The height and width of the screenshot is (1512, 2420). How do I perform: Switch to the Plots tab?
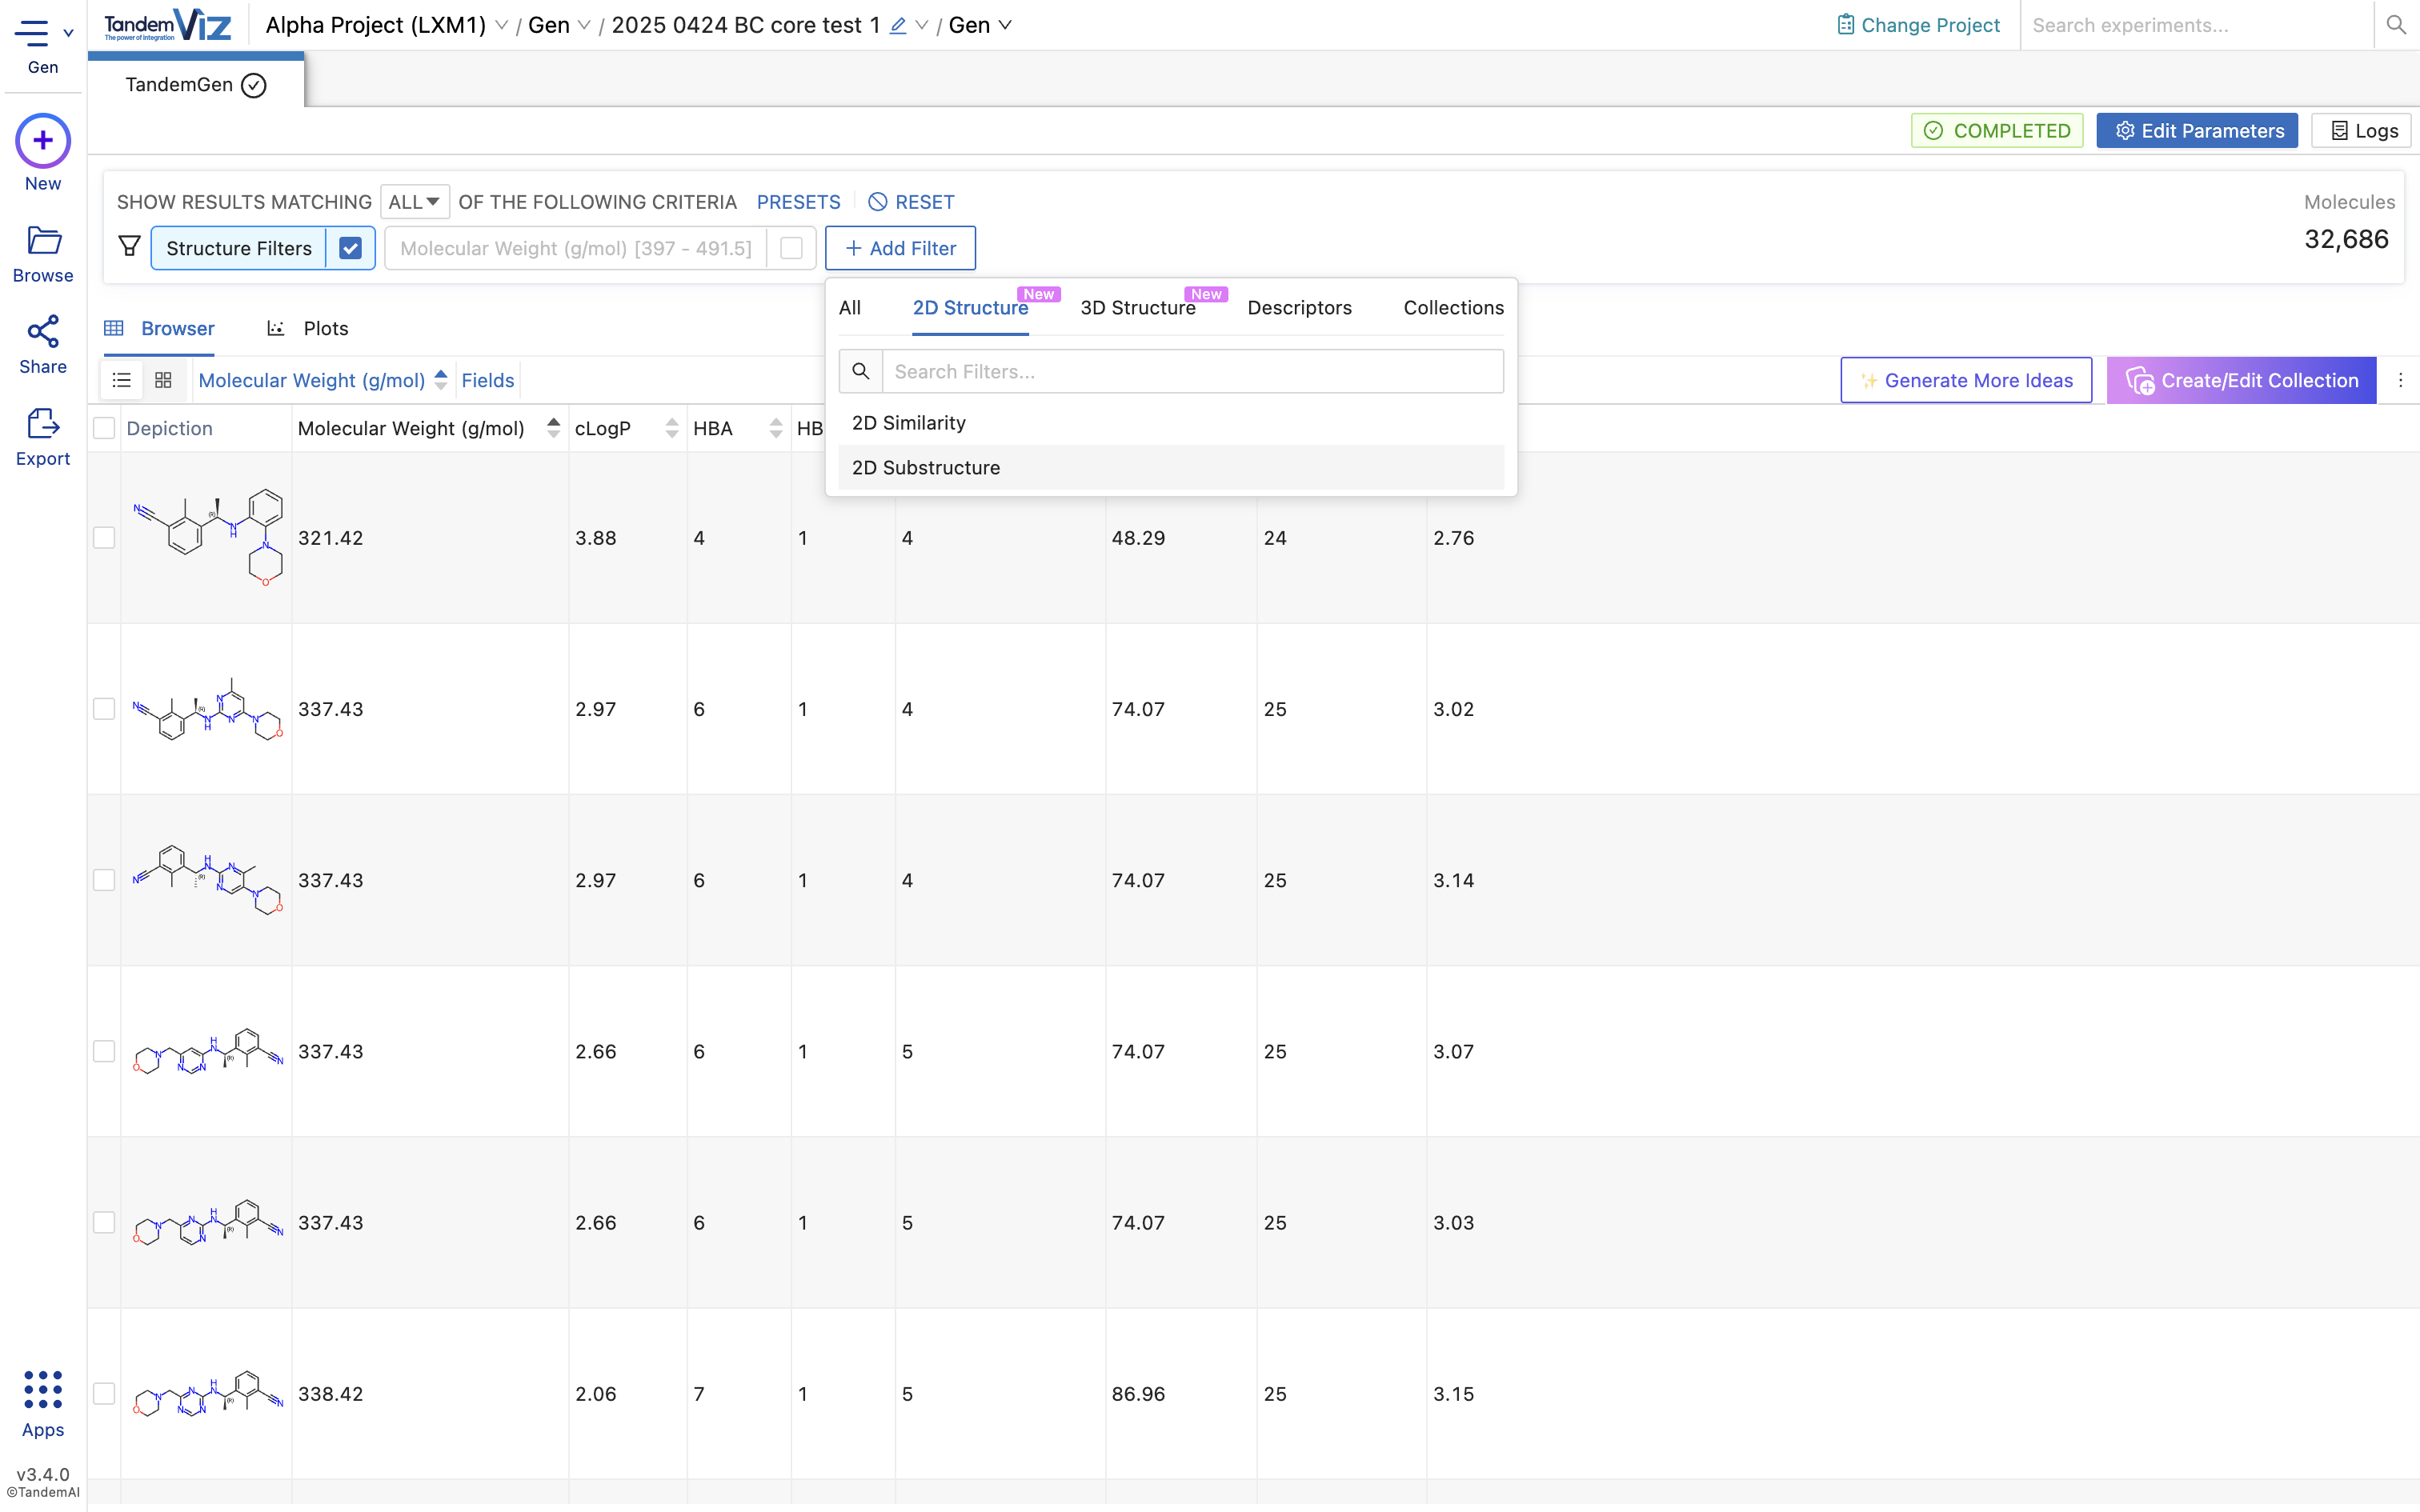[308, 328]
